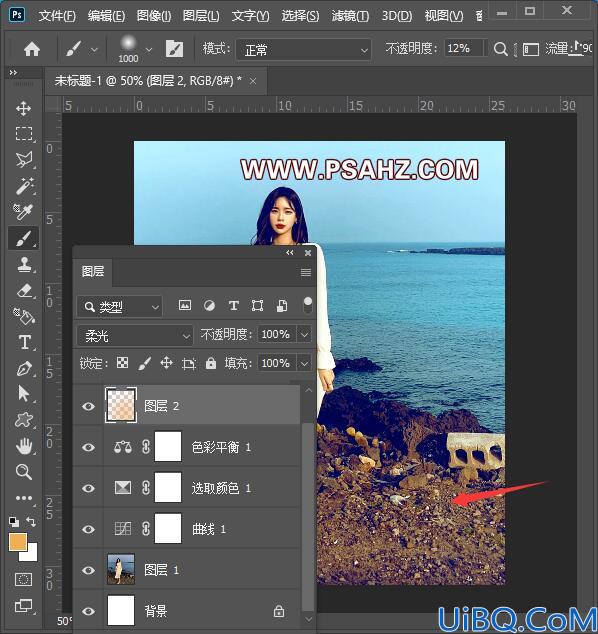Image resolution: width=598 pixels, height=634 pixels.
Task: Select the Paint Bucket tool
Action: pos(23,316)
